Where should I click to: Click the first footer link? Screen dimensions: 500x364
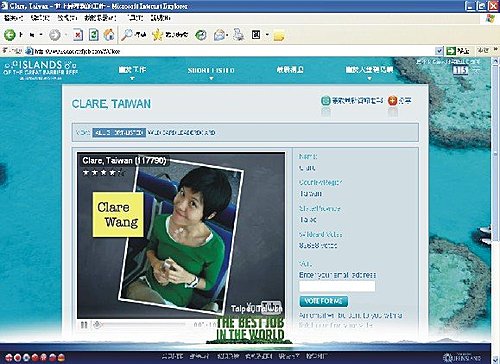(x=172, y=356)
